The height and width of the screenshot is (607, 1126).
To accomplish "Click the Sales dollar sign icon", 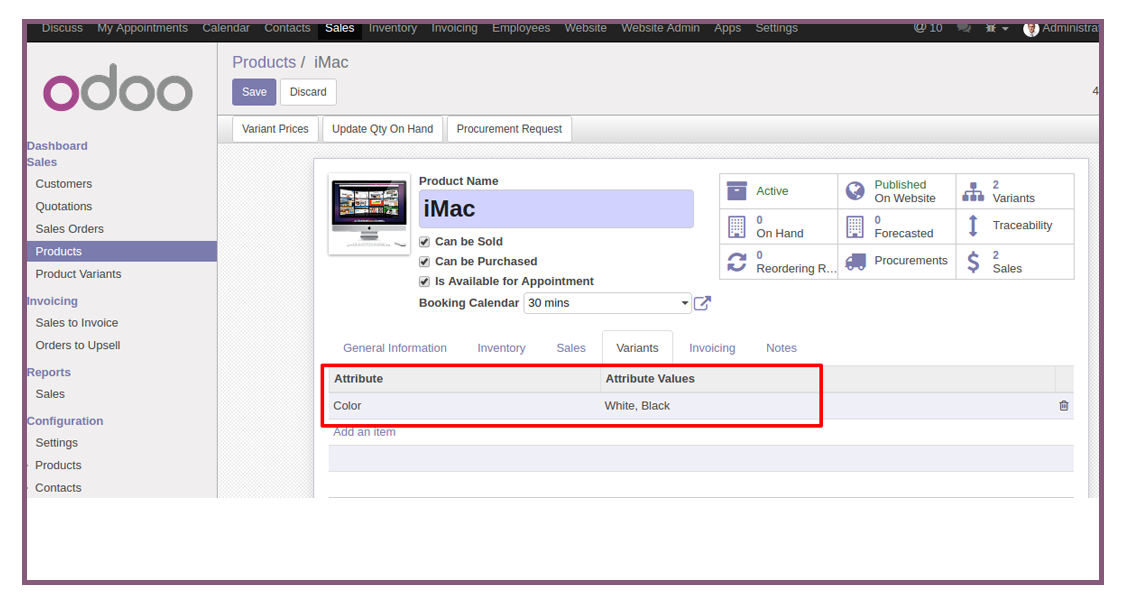I will point(973,261).
